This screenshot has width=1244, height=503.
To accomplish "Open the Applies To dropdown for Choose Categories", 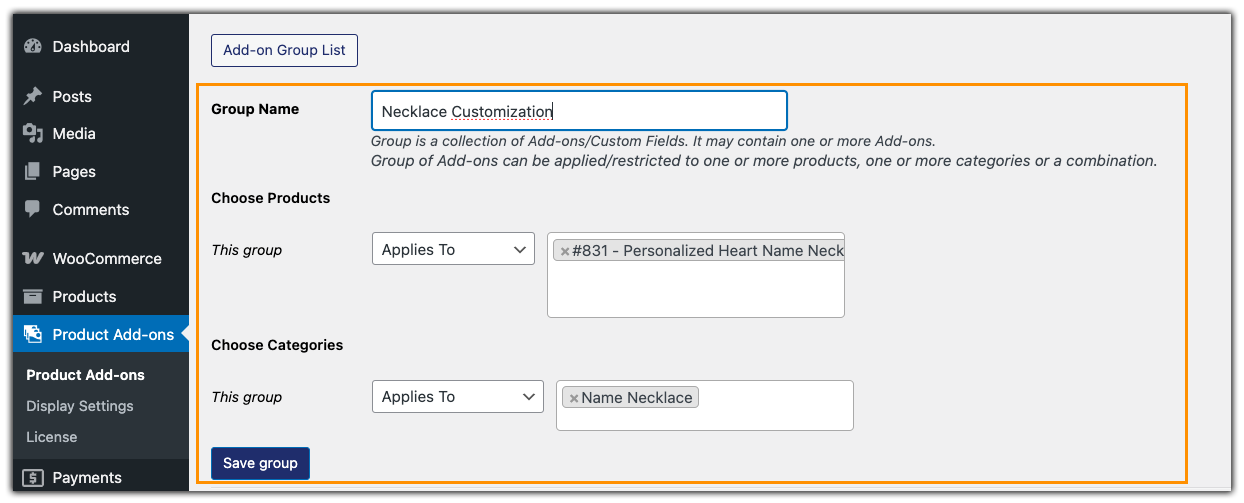I will point(457,397).
